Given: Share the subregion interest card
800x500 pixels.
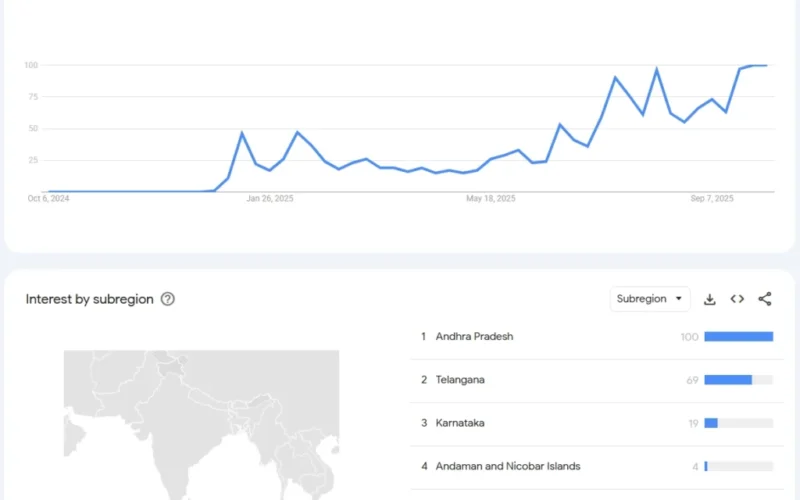Looking at the screenshot, I should pyautogui.click(x=765, y=299).
